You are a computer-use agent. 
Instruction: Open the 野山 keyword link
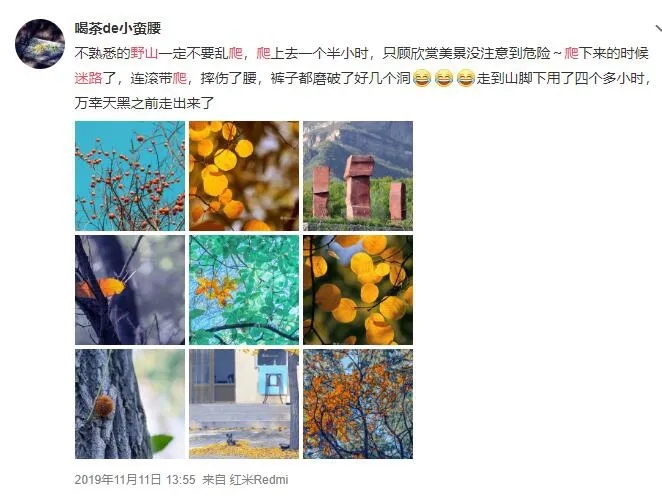coord(144,53)
